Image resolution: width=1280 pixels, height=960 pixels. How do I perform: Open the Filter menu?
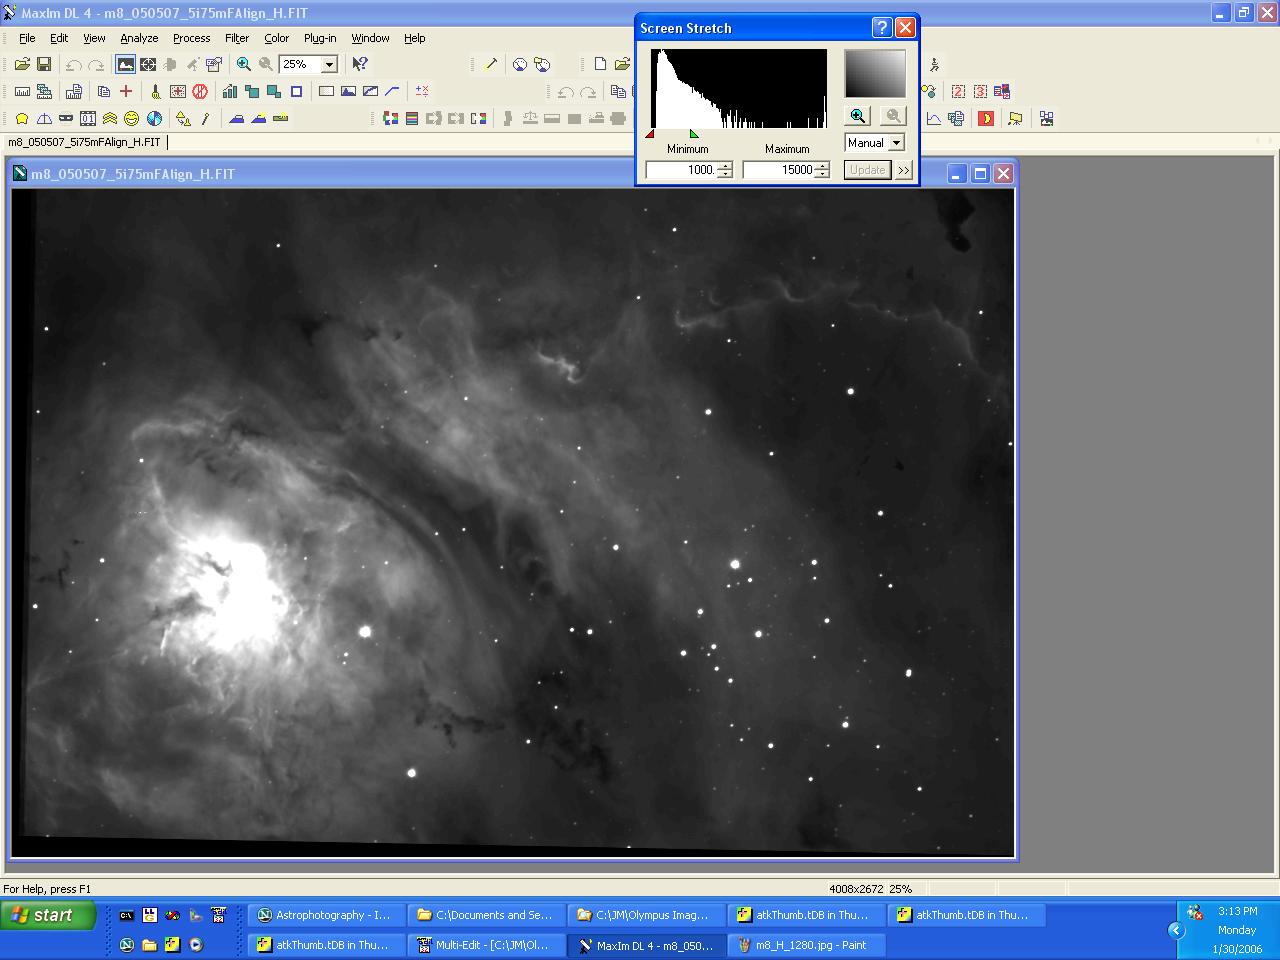(x=237, y=38)
